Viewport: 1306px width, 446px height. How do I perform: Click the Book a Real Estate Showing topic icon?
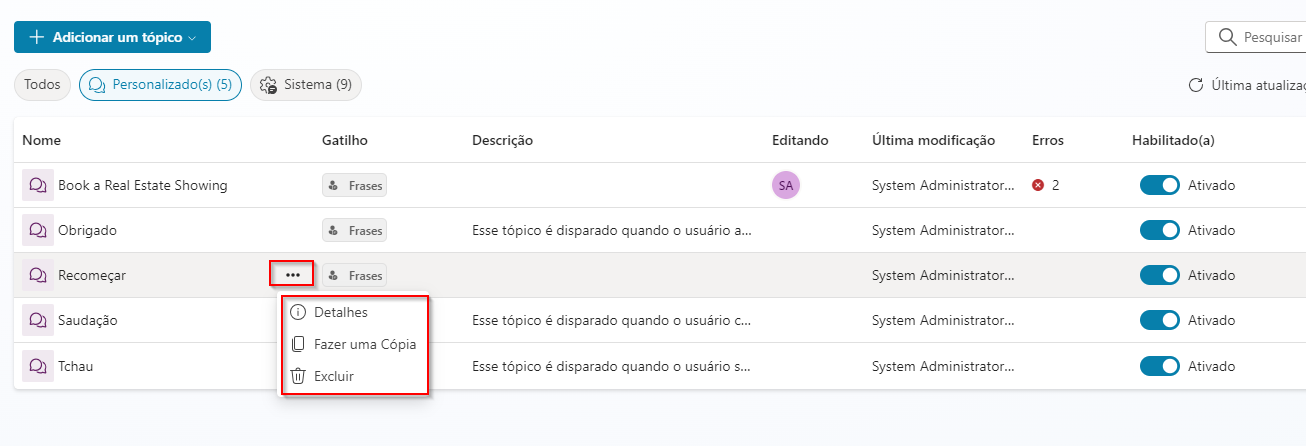coord(38,185)
